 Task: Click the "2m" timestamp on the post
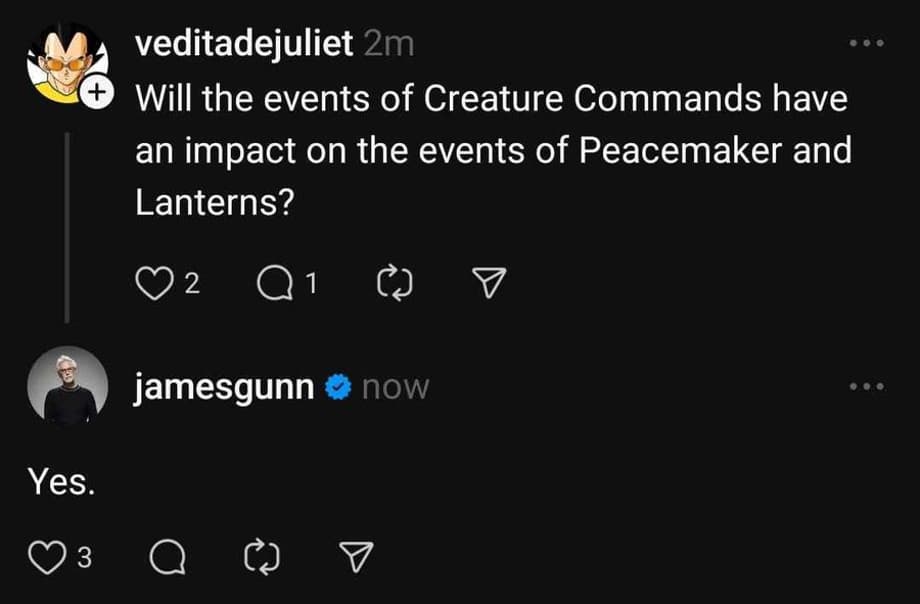(390, 45)
